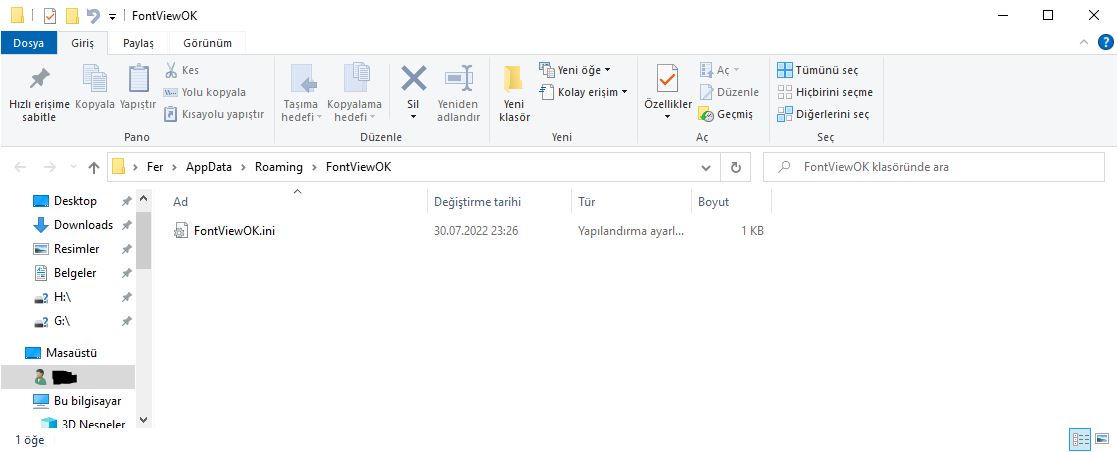
Task: Click Fer in the address path
Action: coord(155,167)
